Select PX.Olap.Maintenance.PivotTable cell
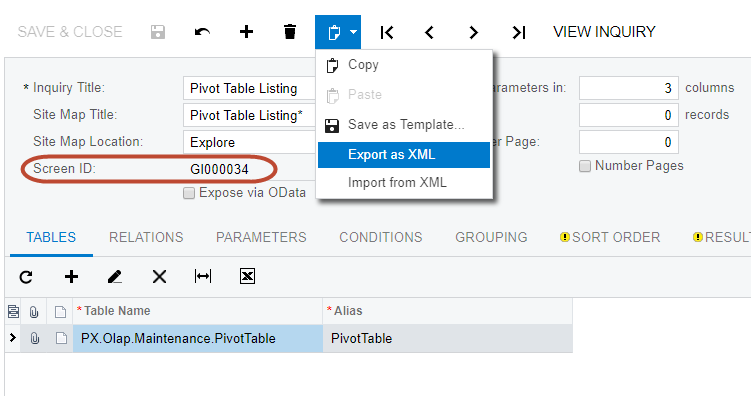The height and width of the screenshot is (396, 751). (x=198, y=339)
